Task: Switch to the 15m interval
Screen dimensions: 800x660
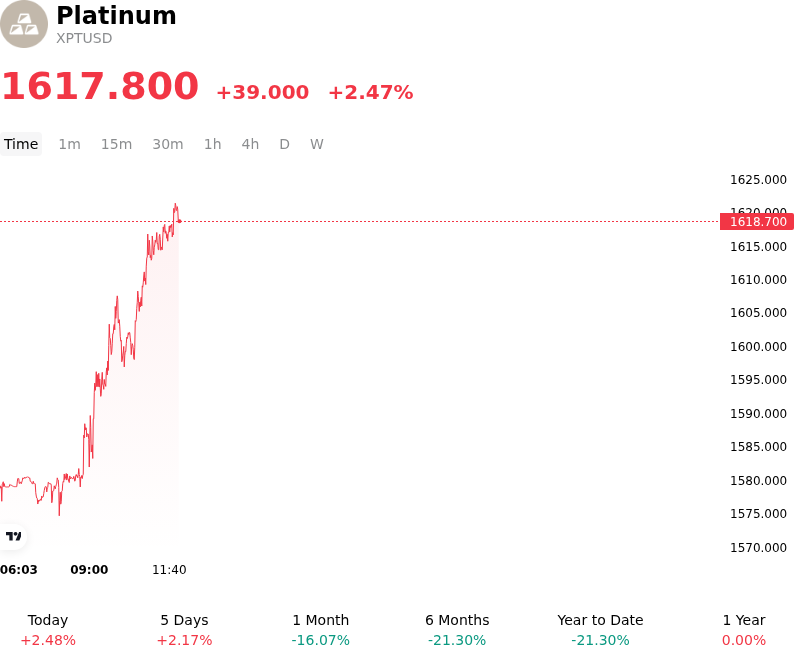Action: (x=116, y=144)
